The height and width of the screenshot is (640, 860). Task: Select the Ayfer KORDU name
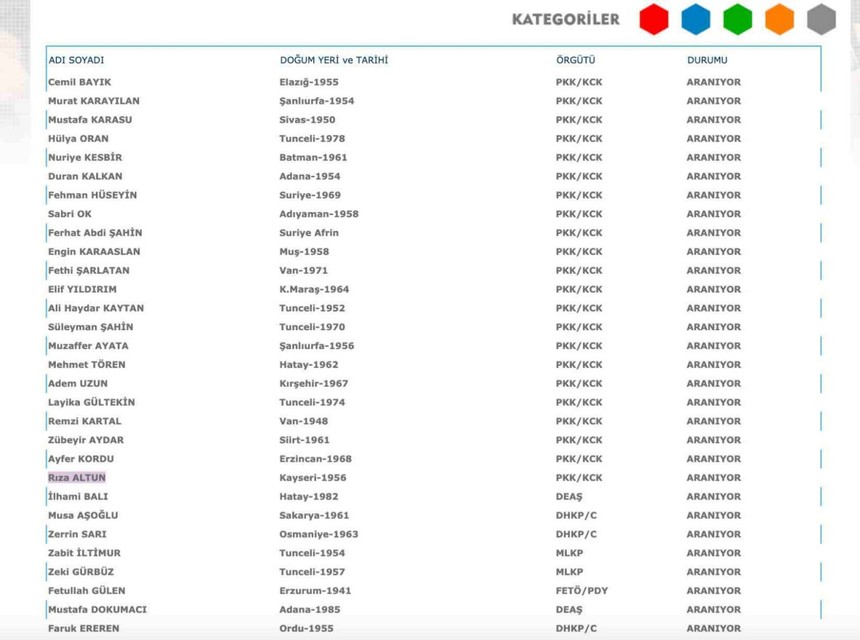tap(81, 459)
